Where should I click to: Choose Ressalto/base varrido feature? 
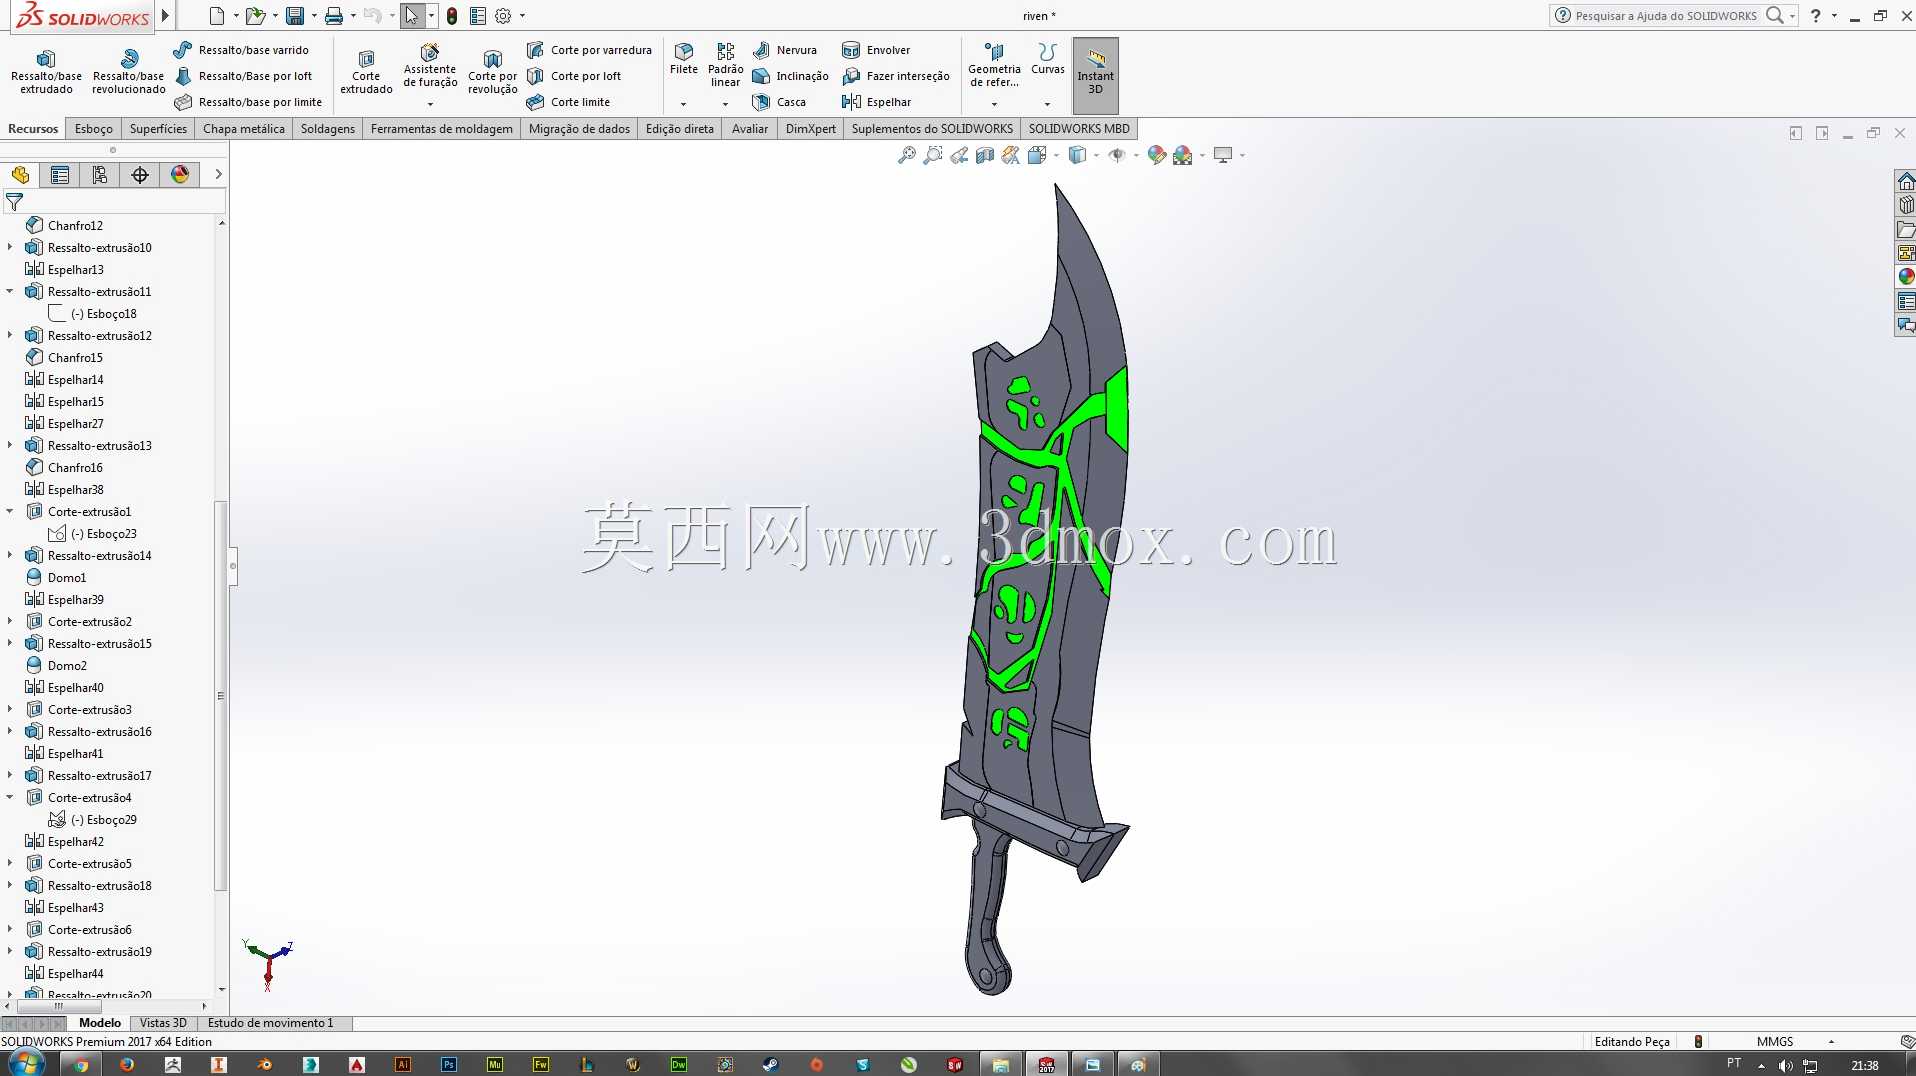pyautogui.click(x=241, y=50)
